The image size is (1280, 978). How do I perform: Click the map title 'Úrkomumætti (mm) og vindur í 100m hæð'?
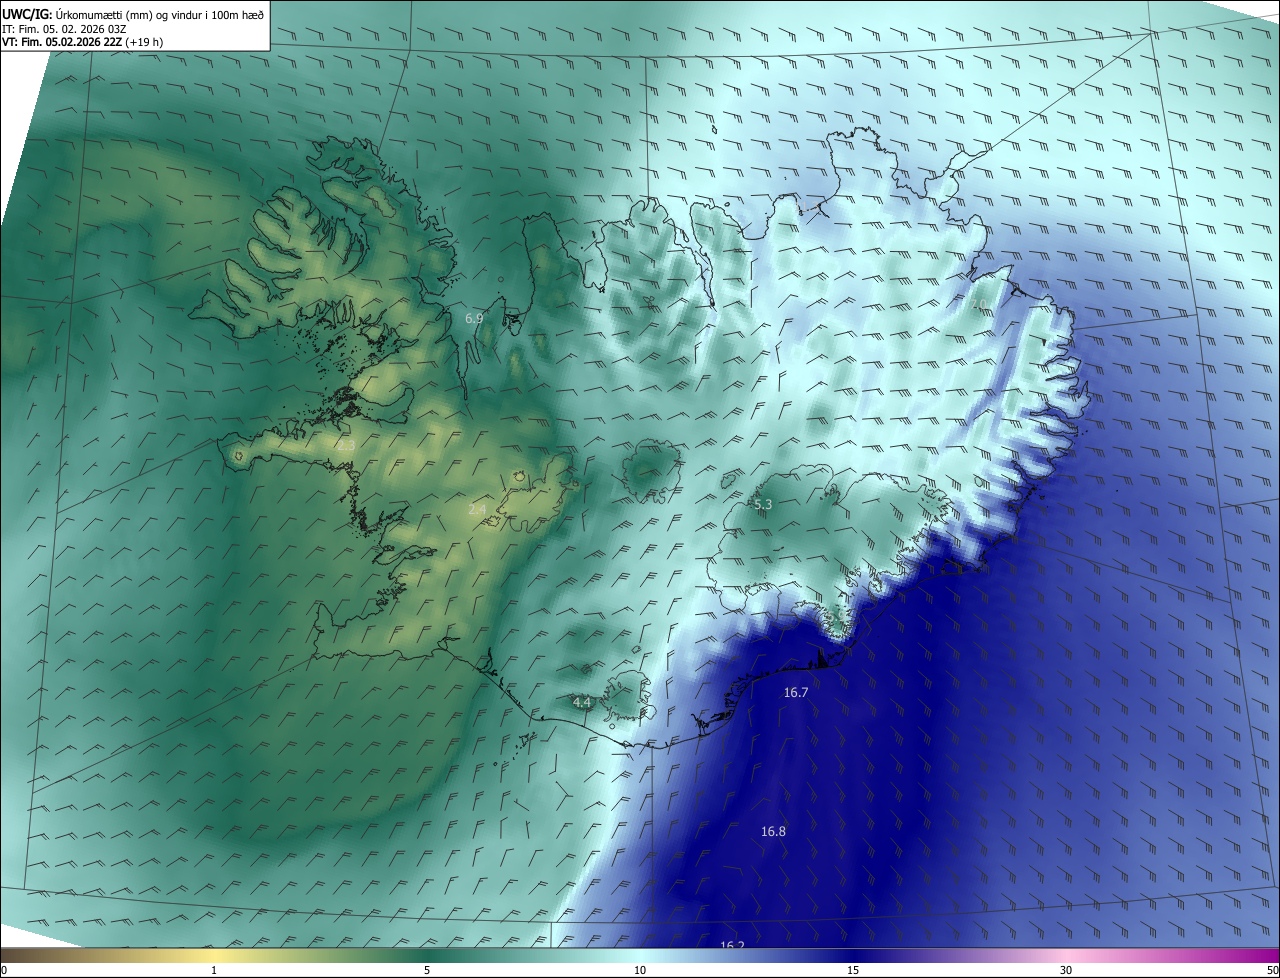point(160,14)
